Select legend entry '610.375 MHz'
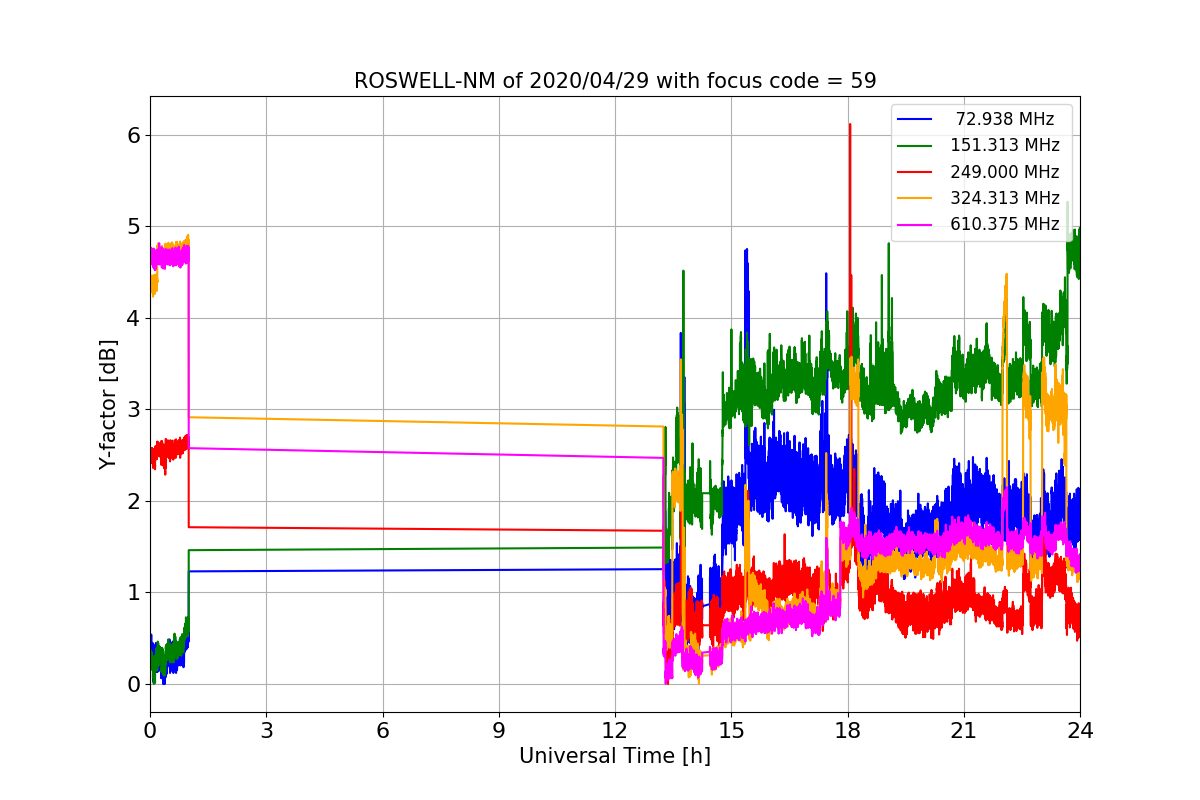This screenshot has width=1200, height=800. coord(1005,224)
